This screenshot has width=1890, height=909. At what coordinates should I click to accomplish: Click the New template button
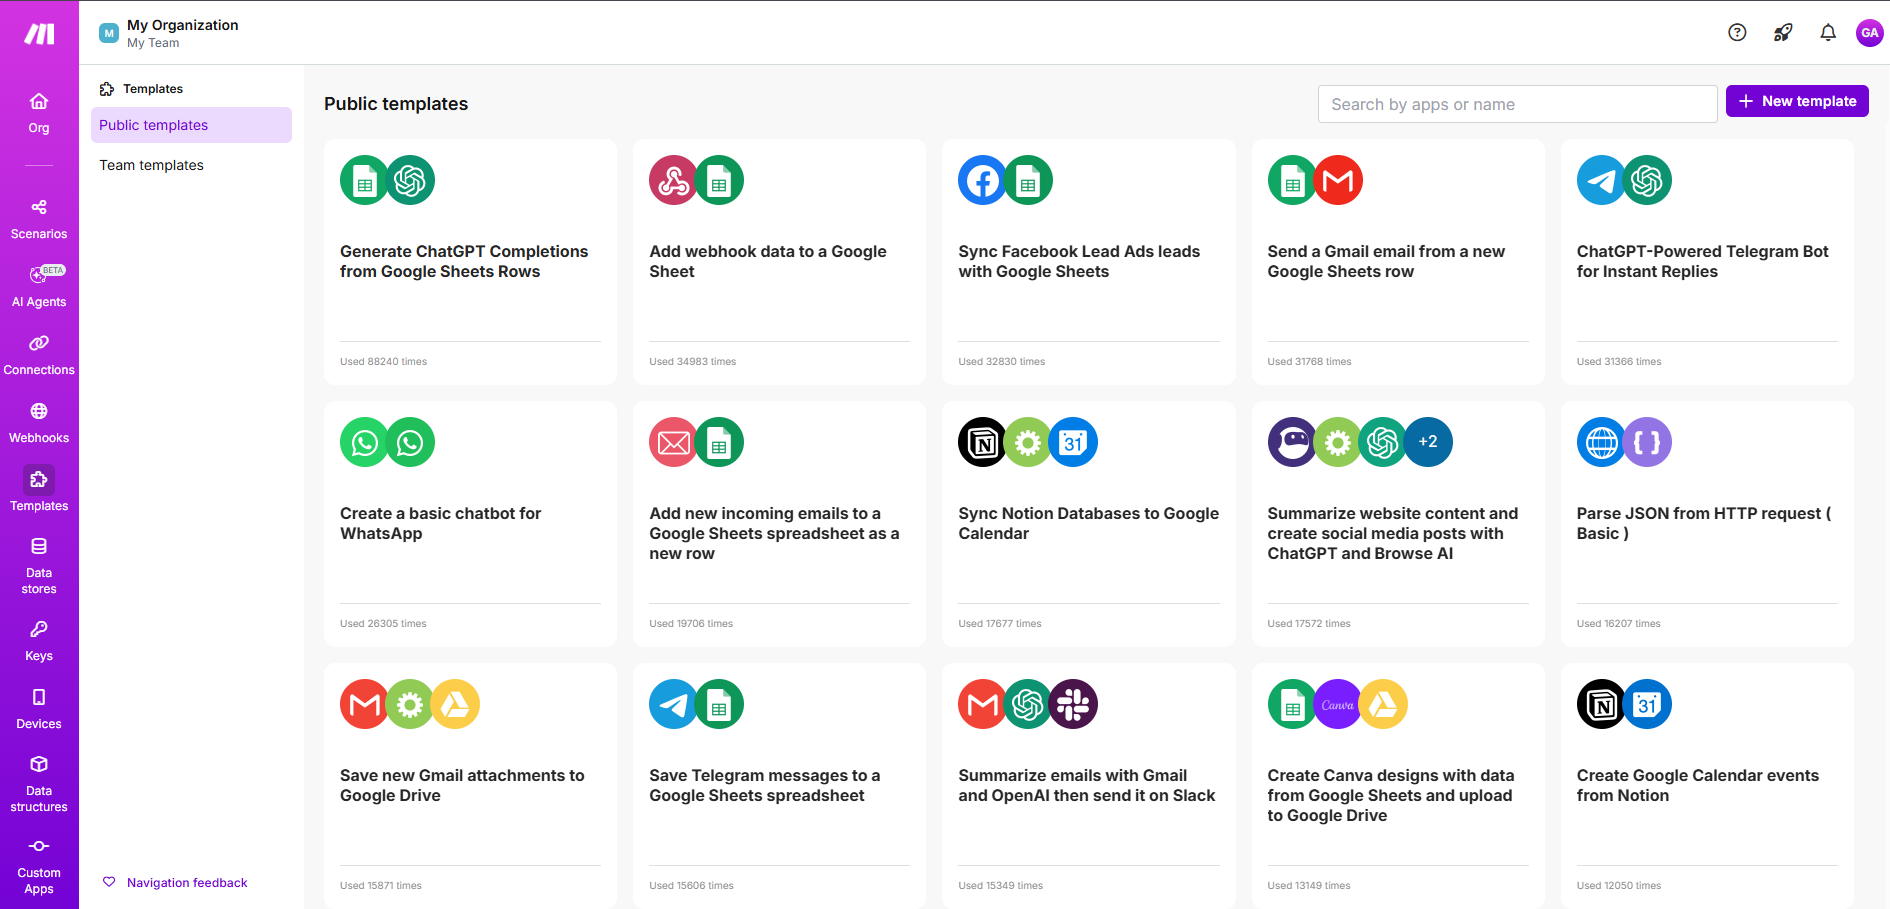1796,101
